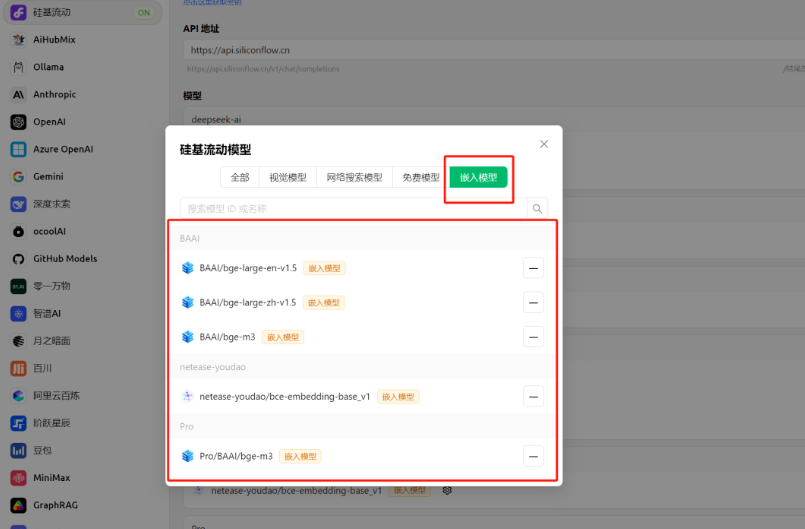Switch to the 视觉模型 tab
The image size is (805, 529).
pos(288,177)
